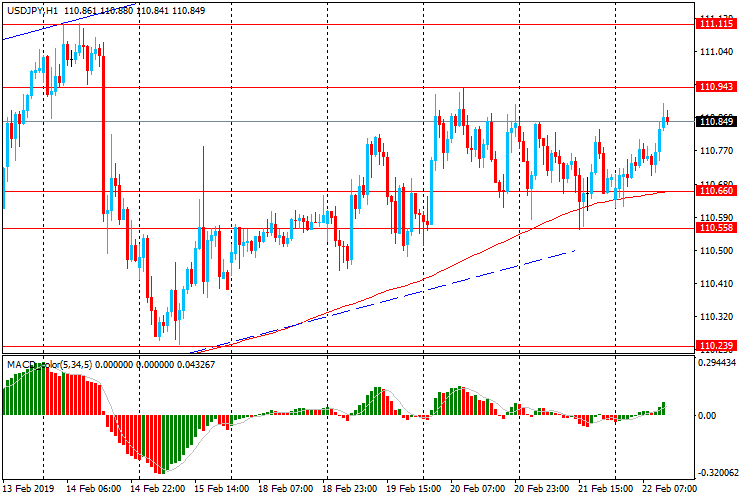Click the 13 Feb 2019 date label

pyautogui.click(x=29, y=490)
